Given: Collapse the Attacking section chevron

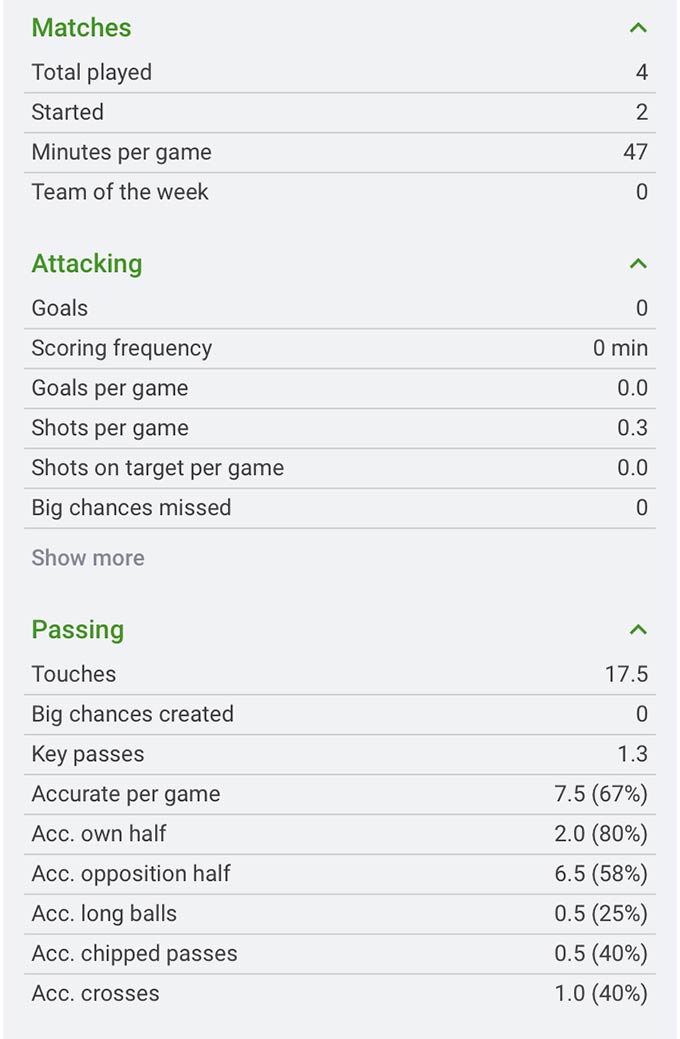Looking at the screenshot, I should coord(638,264).
